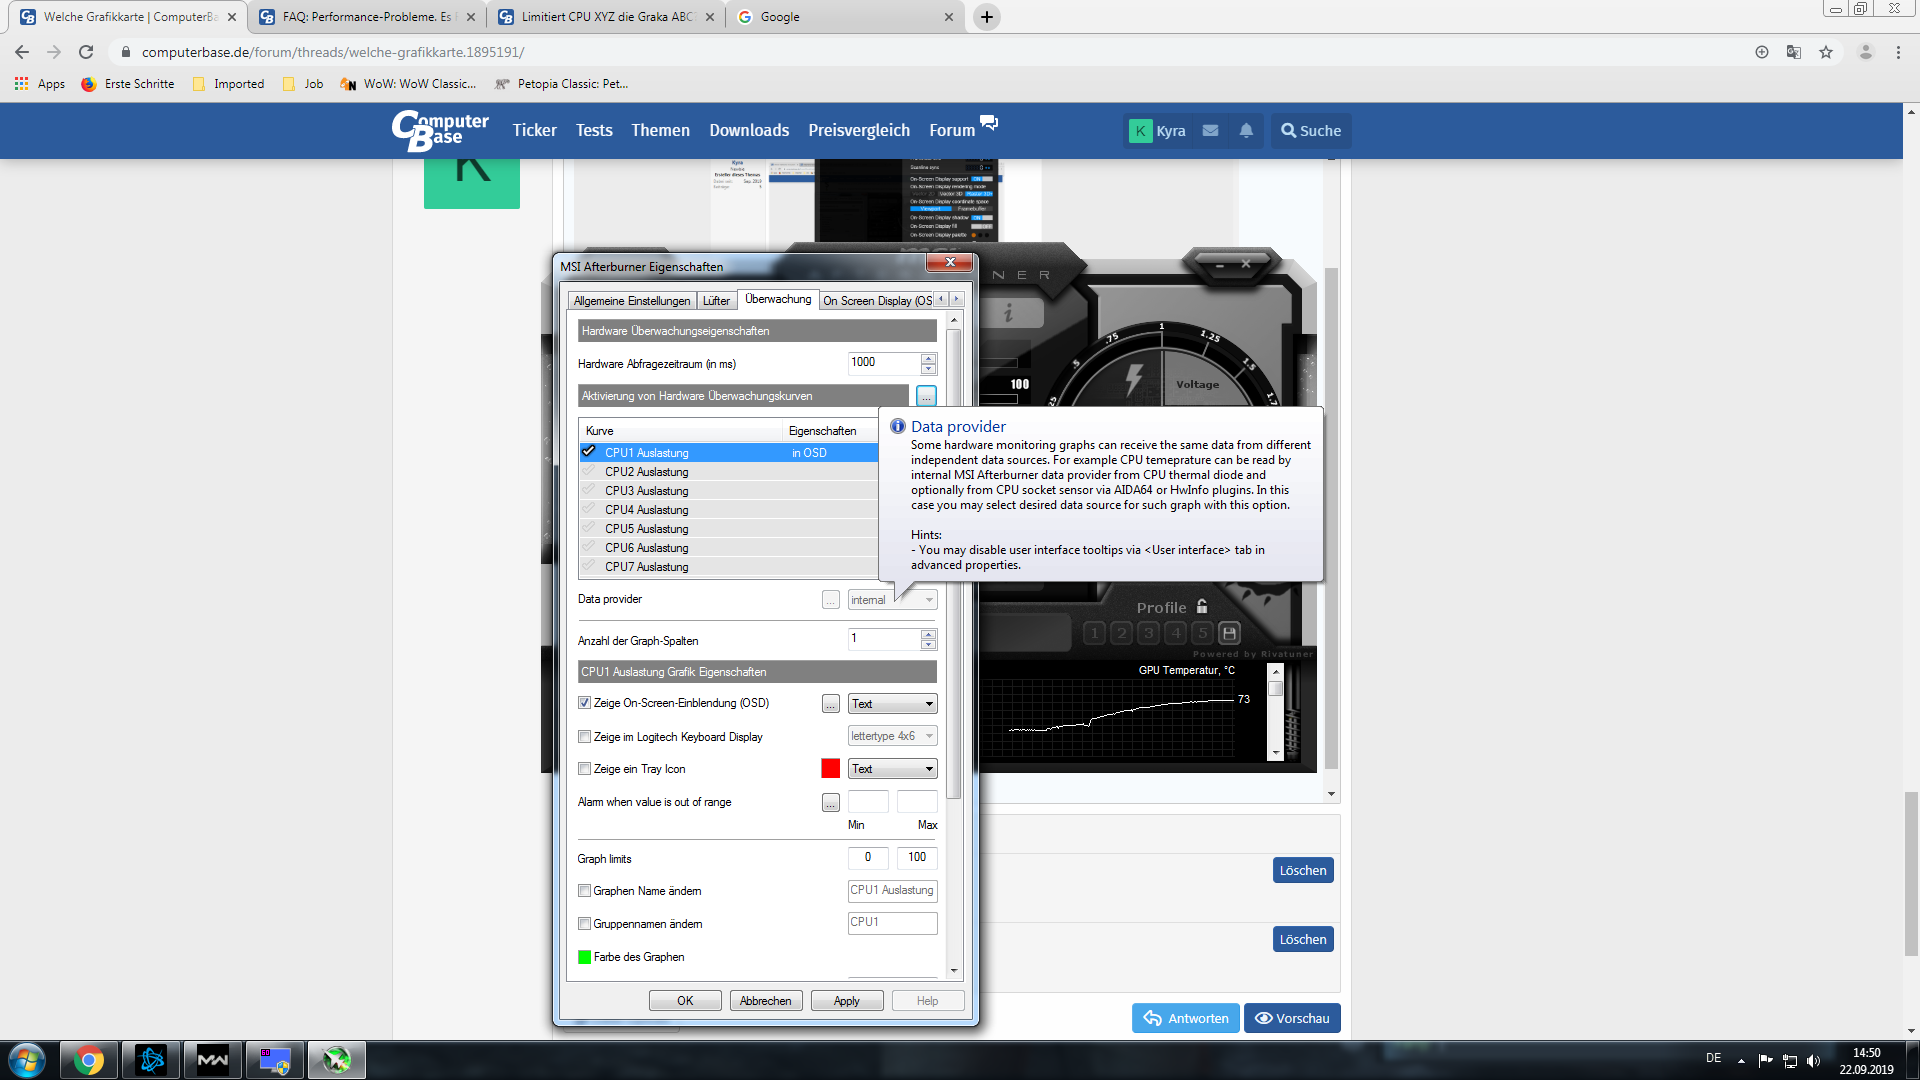Open Chrome from the taskbar
Screen dimensions: 1920x1080
tap(88, 1060)
